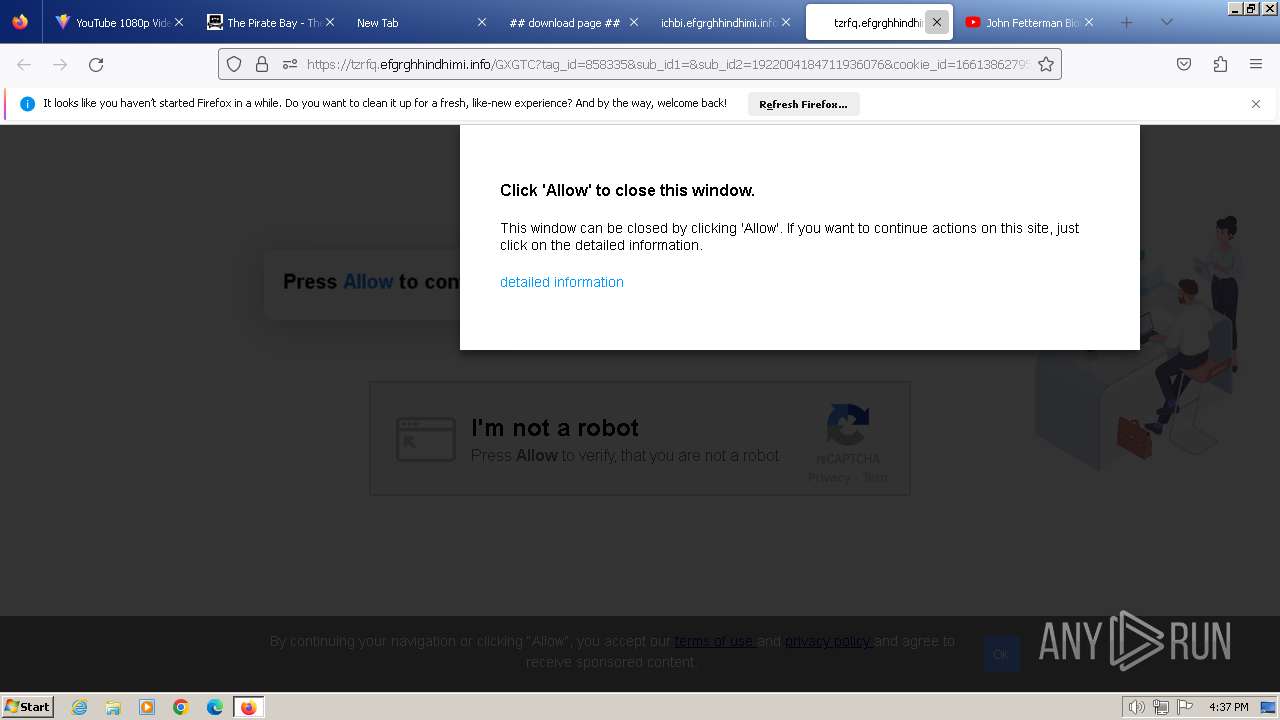Switch to the New Tab tab
The height and width of the screenshot is (720, 1280).
[420, 22]
